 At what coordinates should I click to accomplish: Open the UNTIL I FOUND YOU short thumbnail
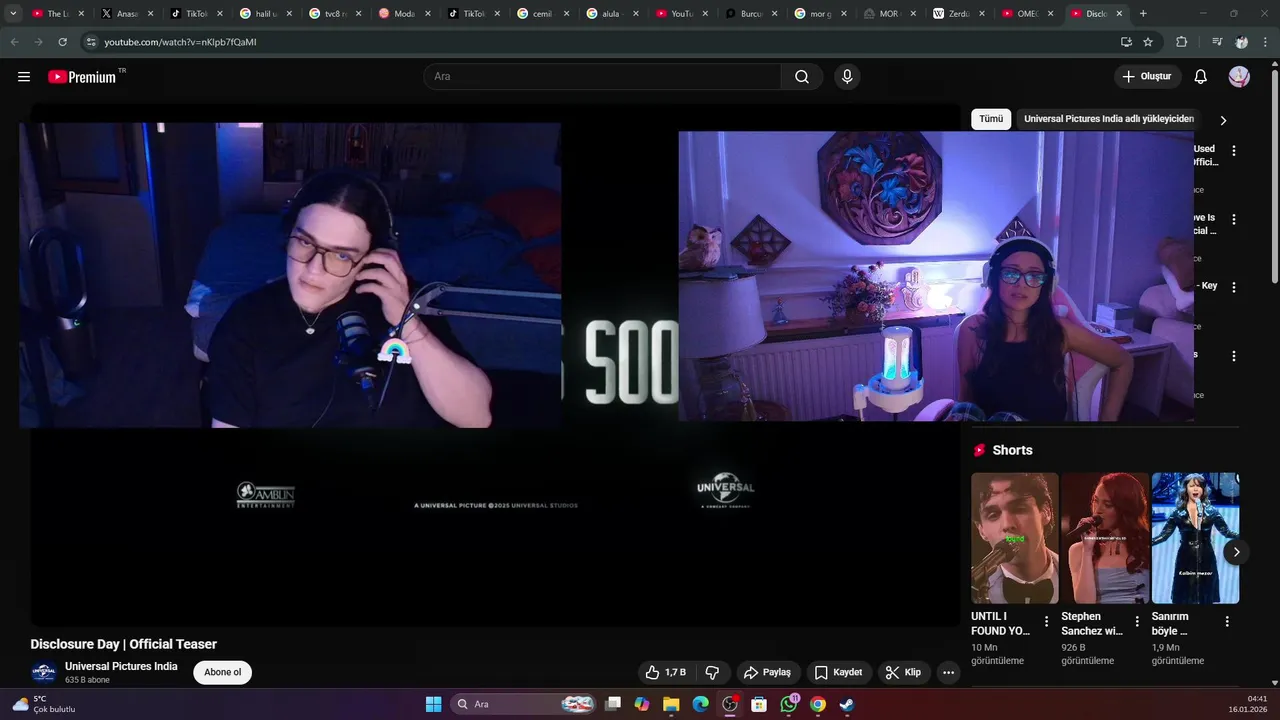click(x=1014, y=538)
